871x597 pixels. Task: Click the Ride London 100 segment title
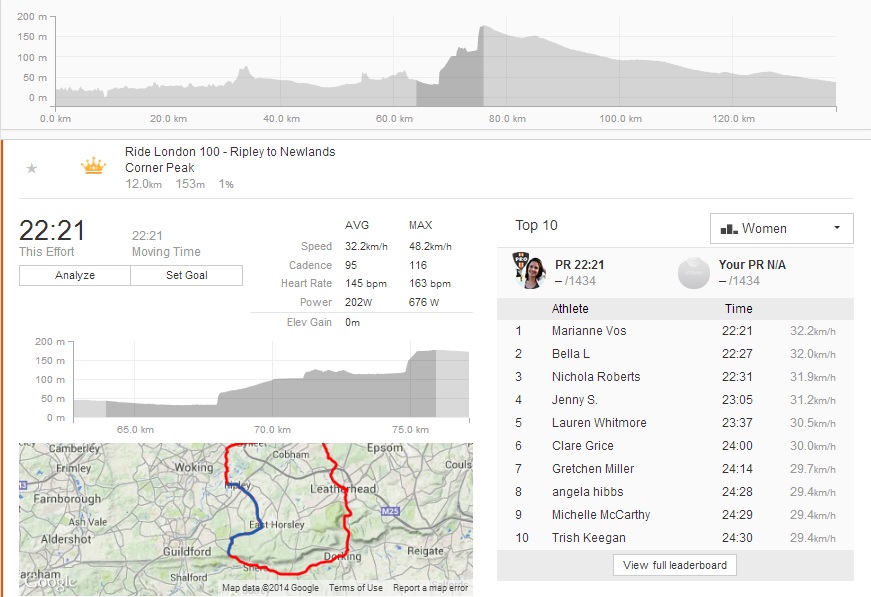230,152
